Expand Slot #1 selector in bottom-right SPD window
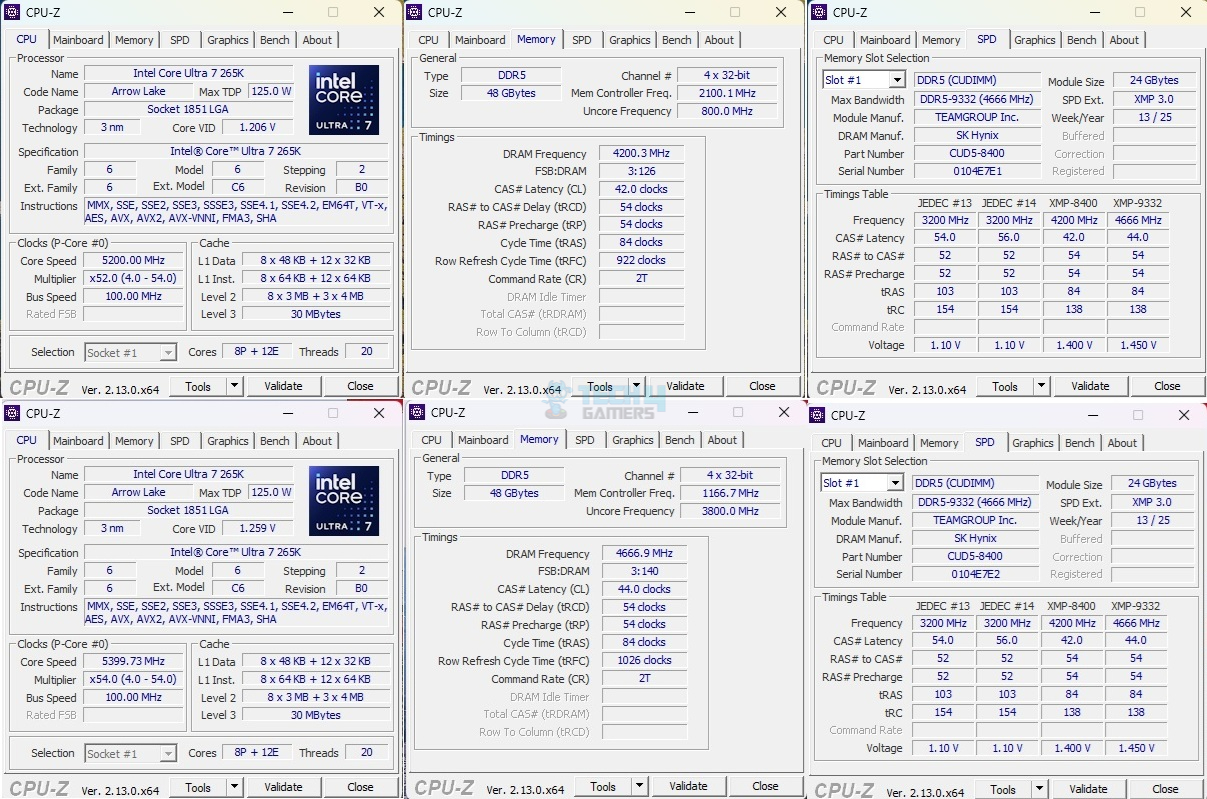Screen dimensions: 1207x799 (x=894, y=483)
